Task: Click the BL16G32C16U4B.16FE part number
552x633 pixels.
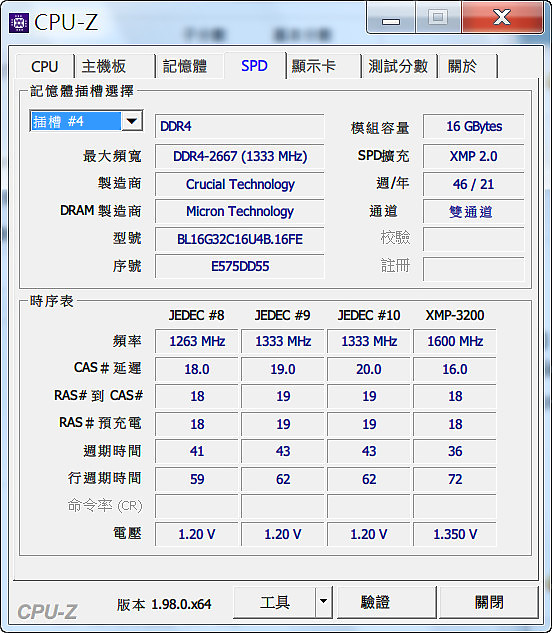Action: 239,239
